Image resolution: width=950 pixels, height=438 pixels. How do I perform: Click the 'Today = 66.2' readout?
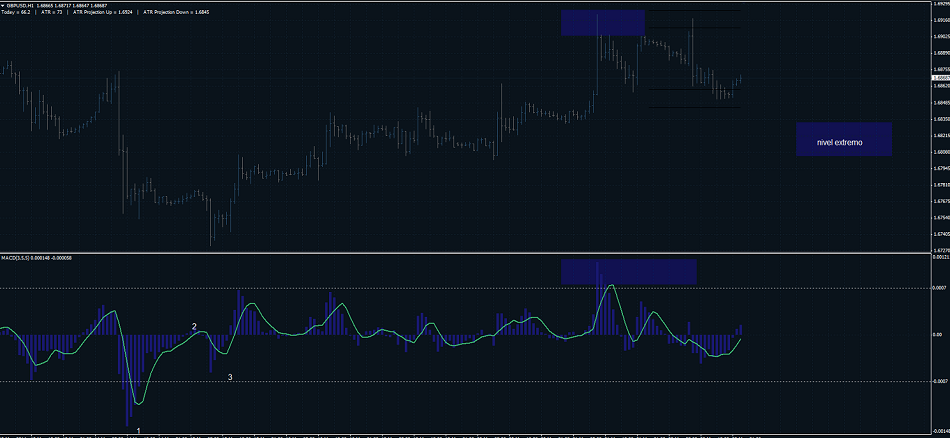(x=18, y=12)
